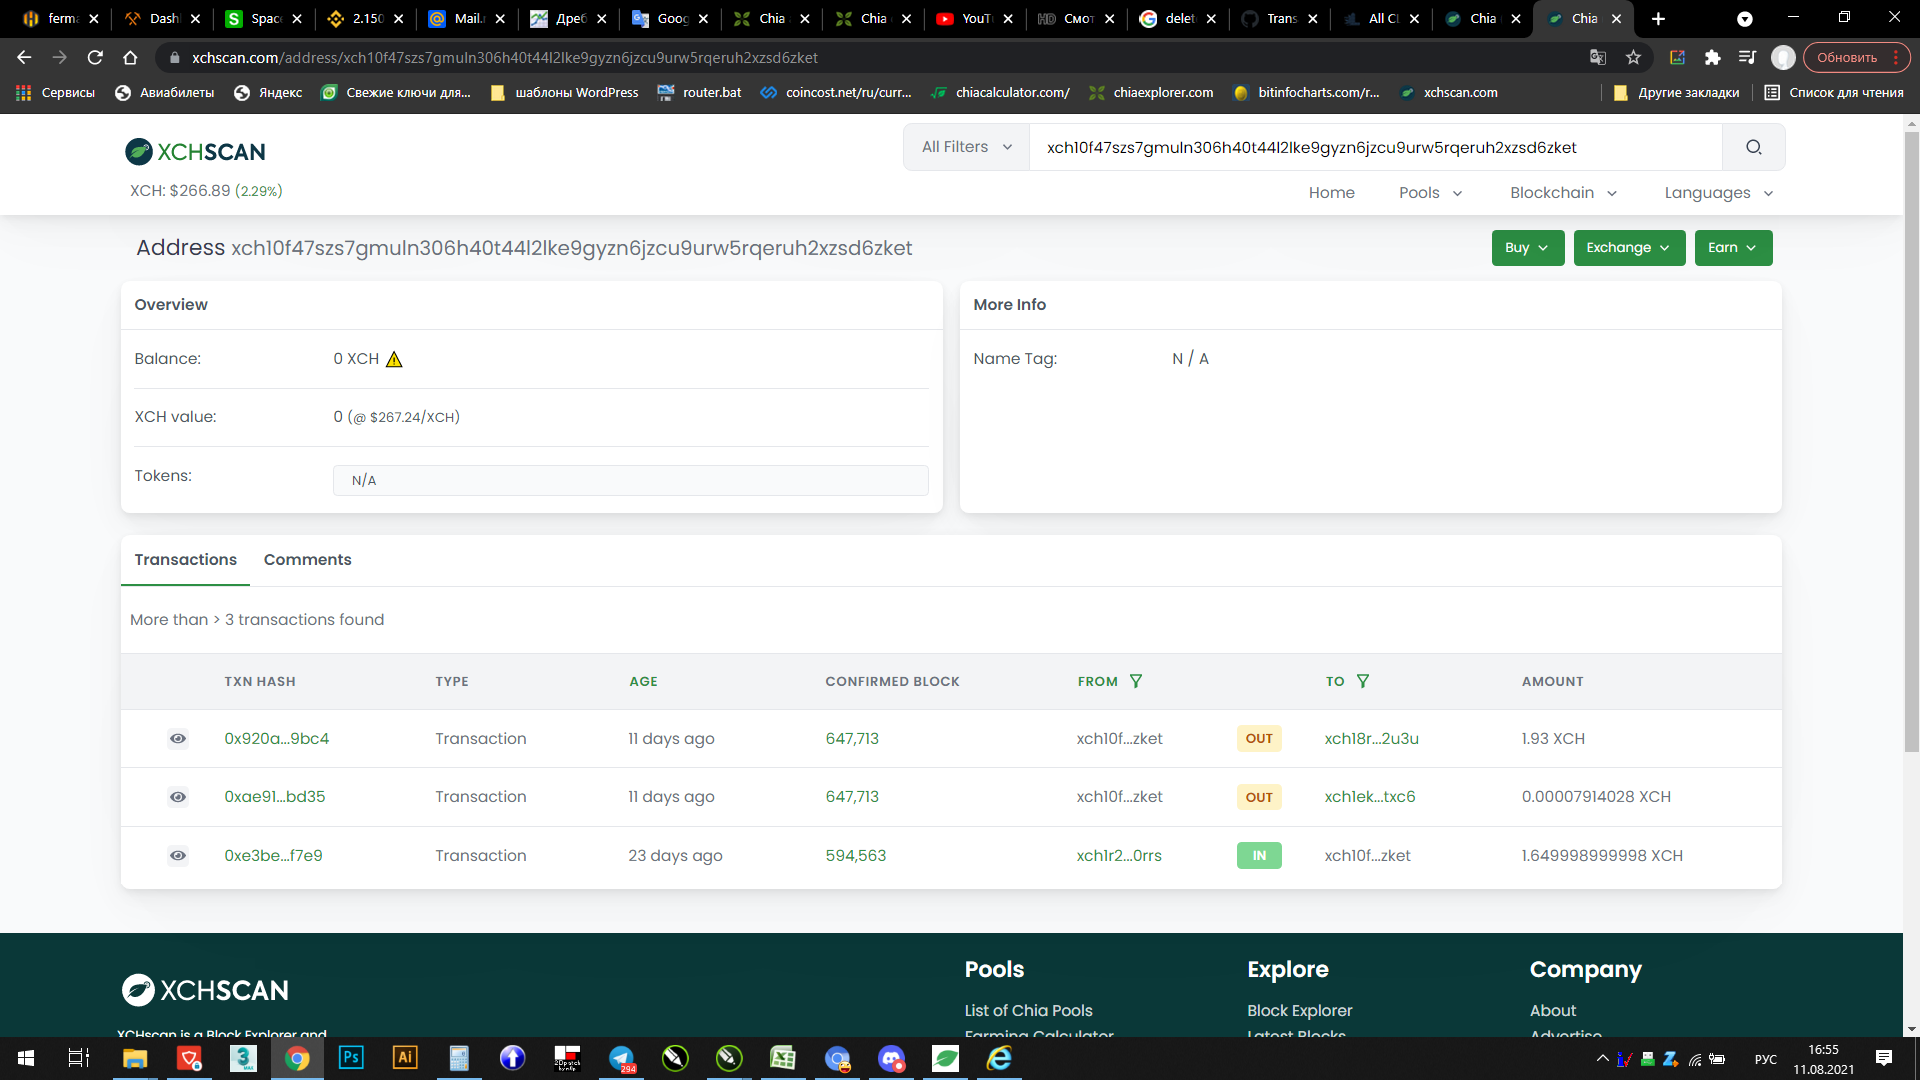Bookmark this page with star icon

coord(1633,58)
